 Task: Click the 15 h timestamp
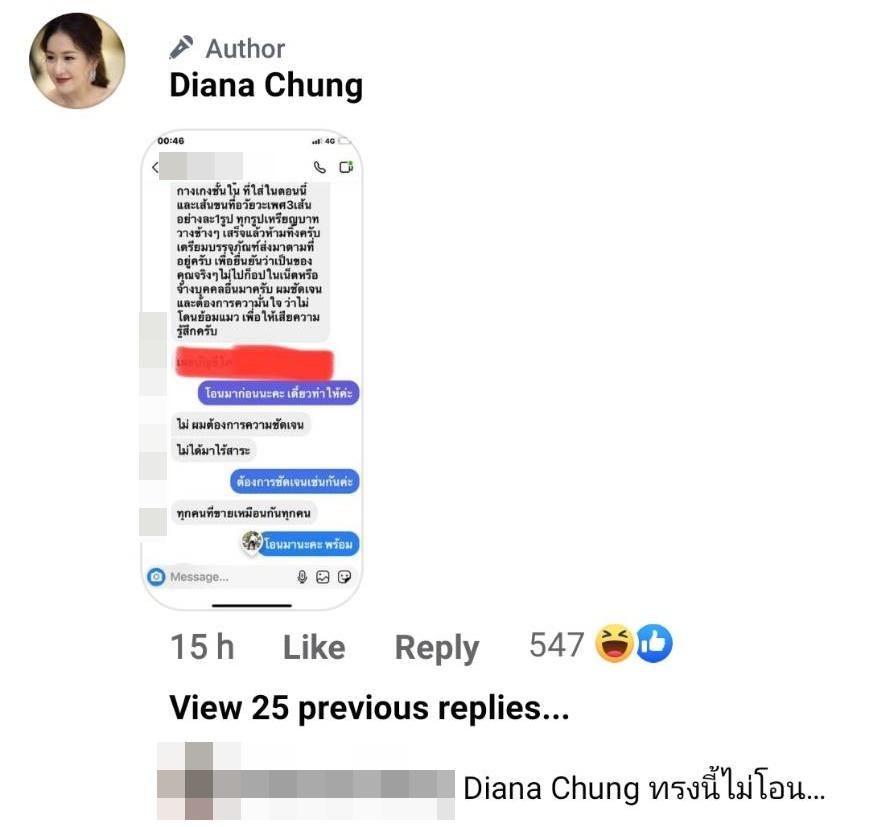(x=202, y=647)
